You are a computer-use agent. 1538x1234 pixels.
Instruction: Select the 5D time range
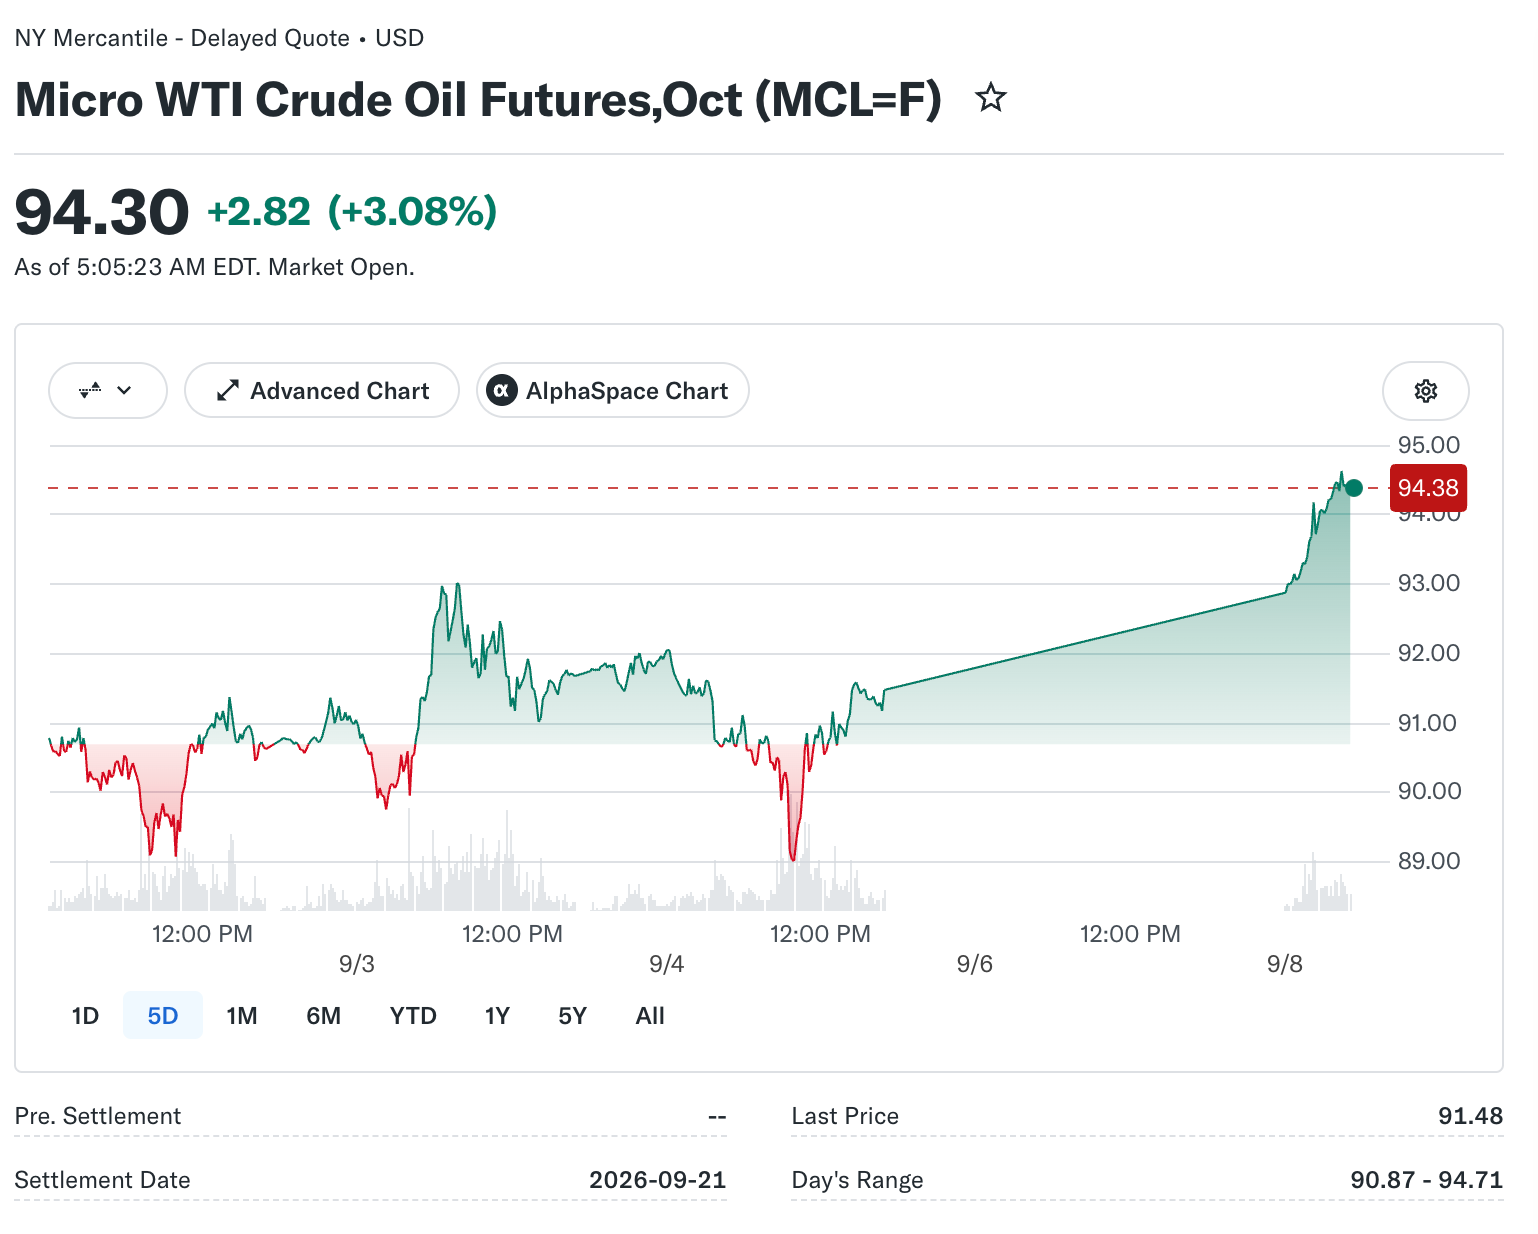point(163,1016)
